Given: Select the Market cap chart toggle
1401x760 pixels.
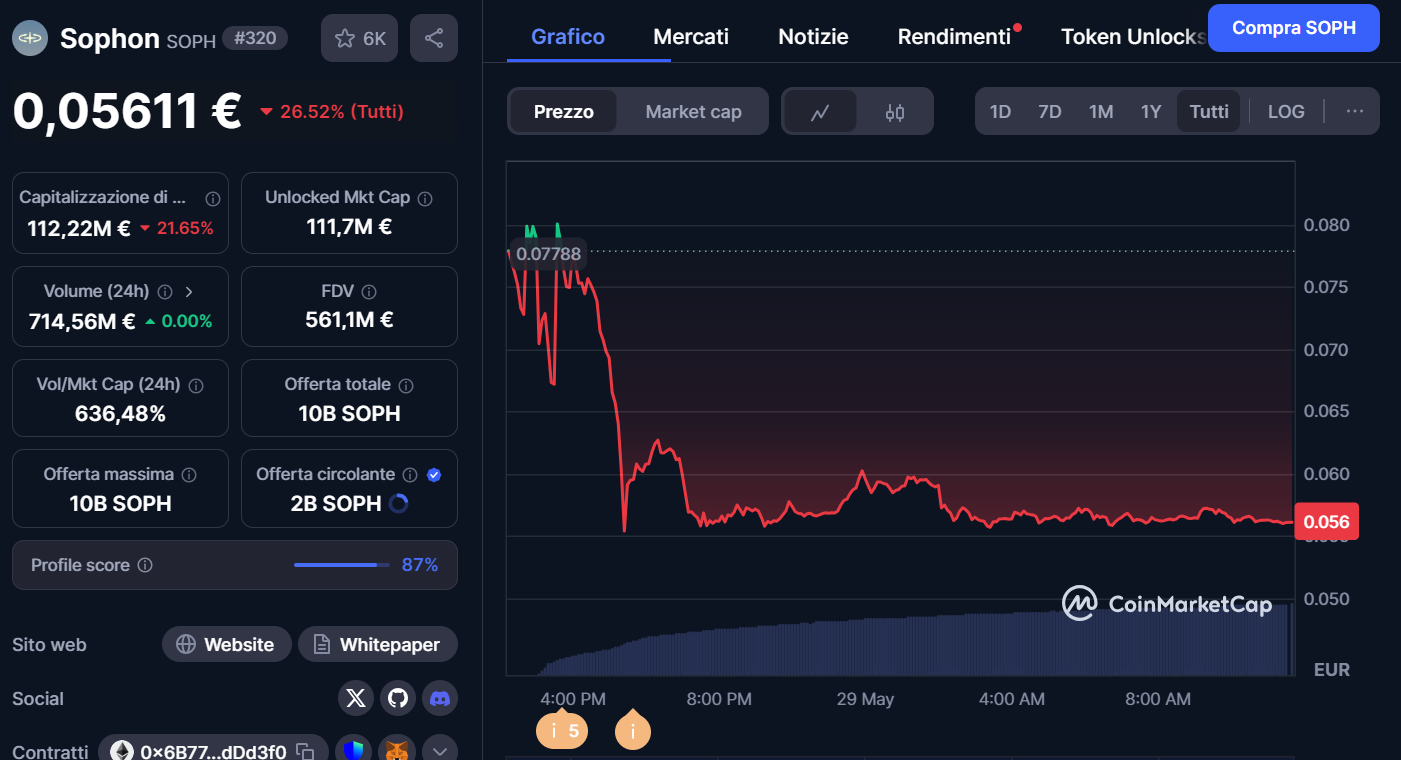Looking at the screenshot, I should pyautogui.click(x=693, y=112).
